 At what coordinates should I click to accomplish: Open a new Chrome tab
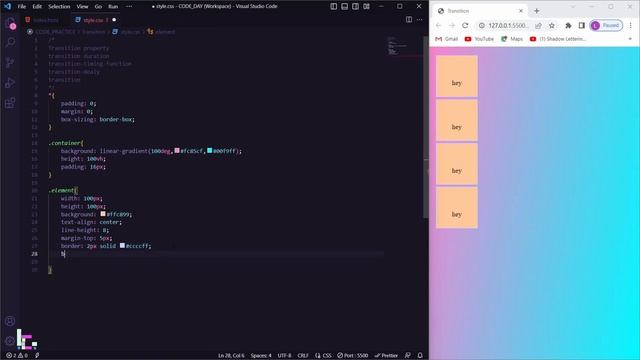(x=537, y=11)
